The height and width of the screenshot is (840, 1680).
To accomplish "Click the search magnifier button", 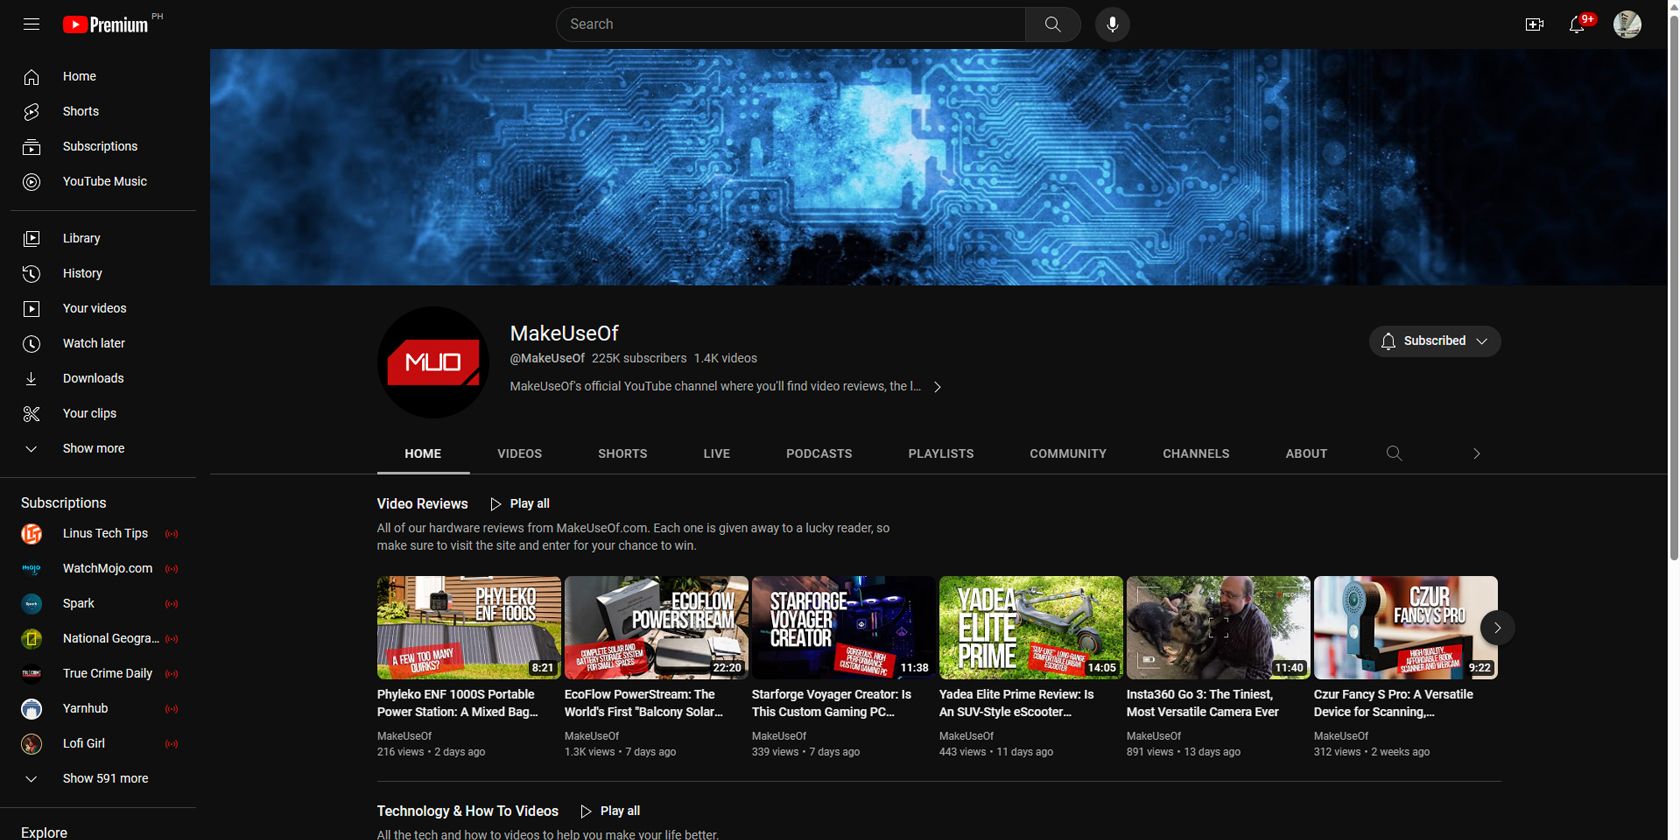I will coord(1052,24).
